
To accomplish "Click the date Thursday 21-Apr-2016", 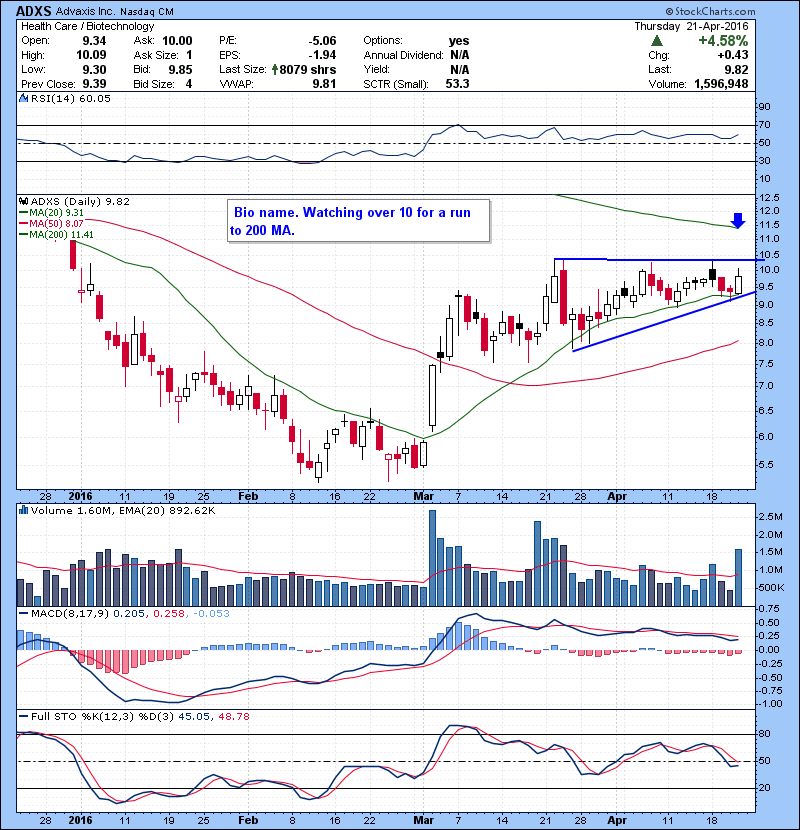I will point(691,26).
